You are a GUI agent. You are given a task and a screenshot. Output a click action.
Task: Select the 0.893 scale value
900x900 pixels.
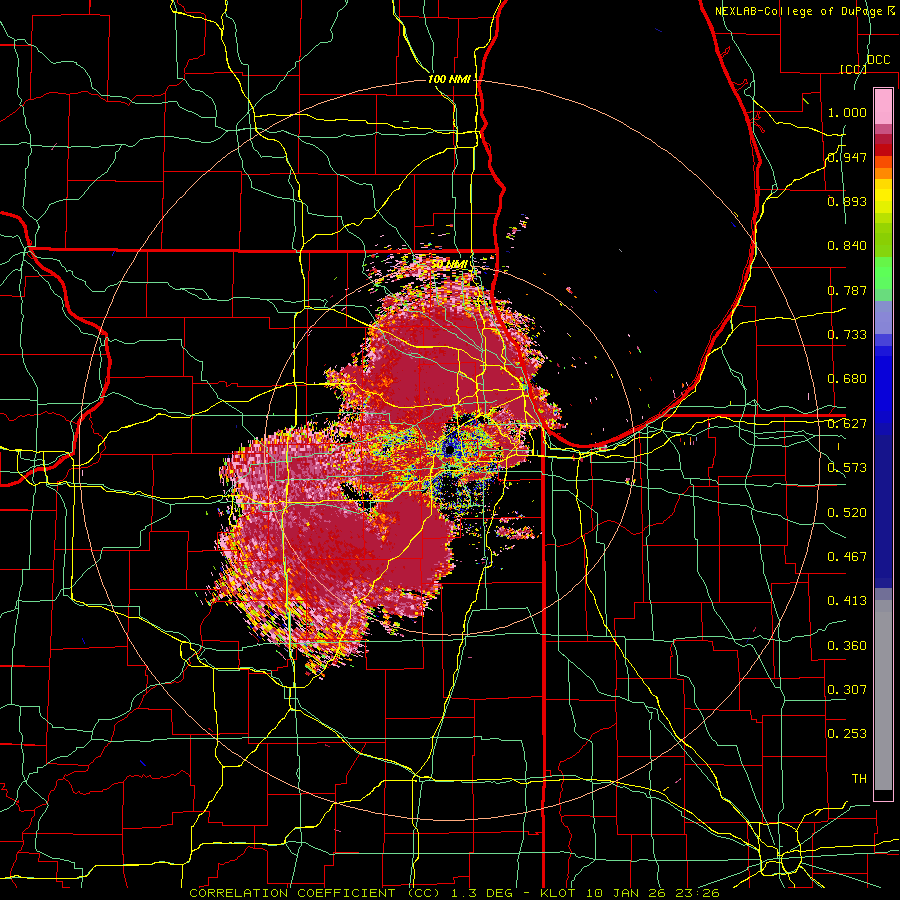847,201
